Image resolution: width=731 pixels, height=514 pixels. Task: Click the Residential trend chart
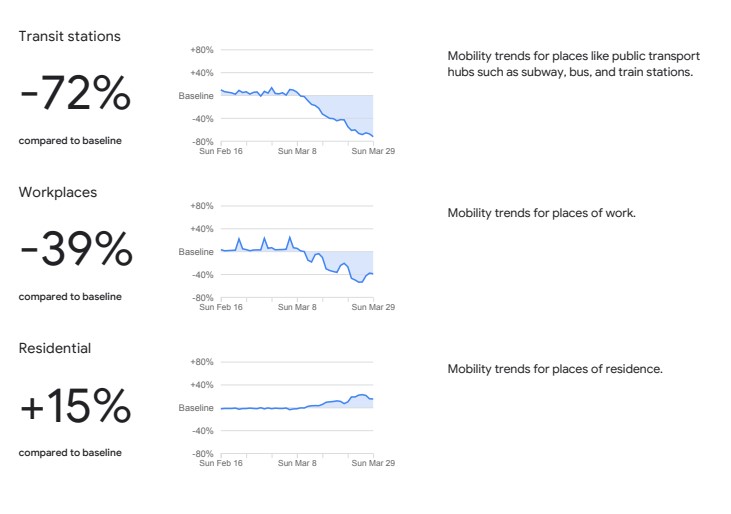296,408
